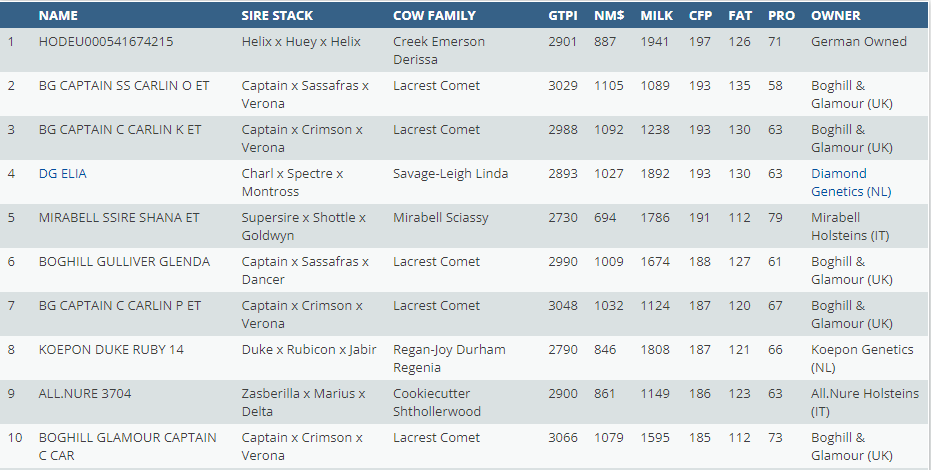The width and height of the screenshot is (931, 470).
Task: Sort by the GTPI column header
Action: [x=563, y=16]
